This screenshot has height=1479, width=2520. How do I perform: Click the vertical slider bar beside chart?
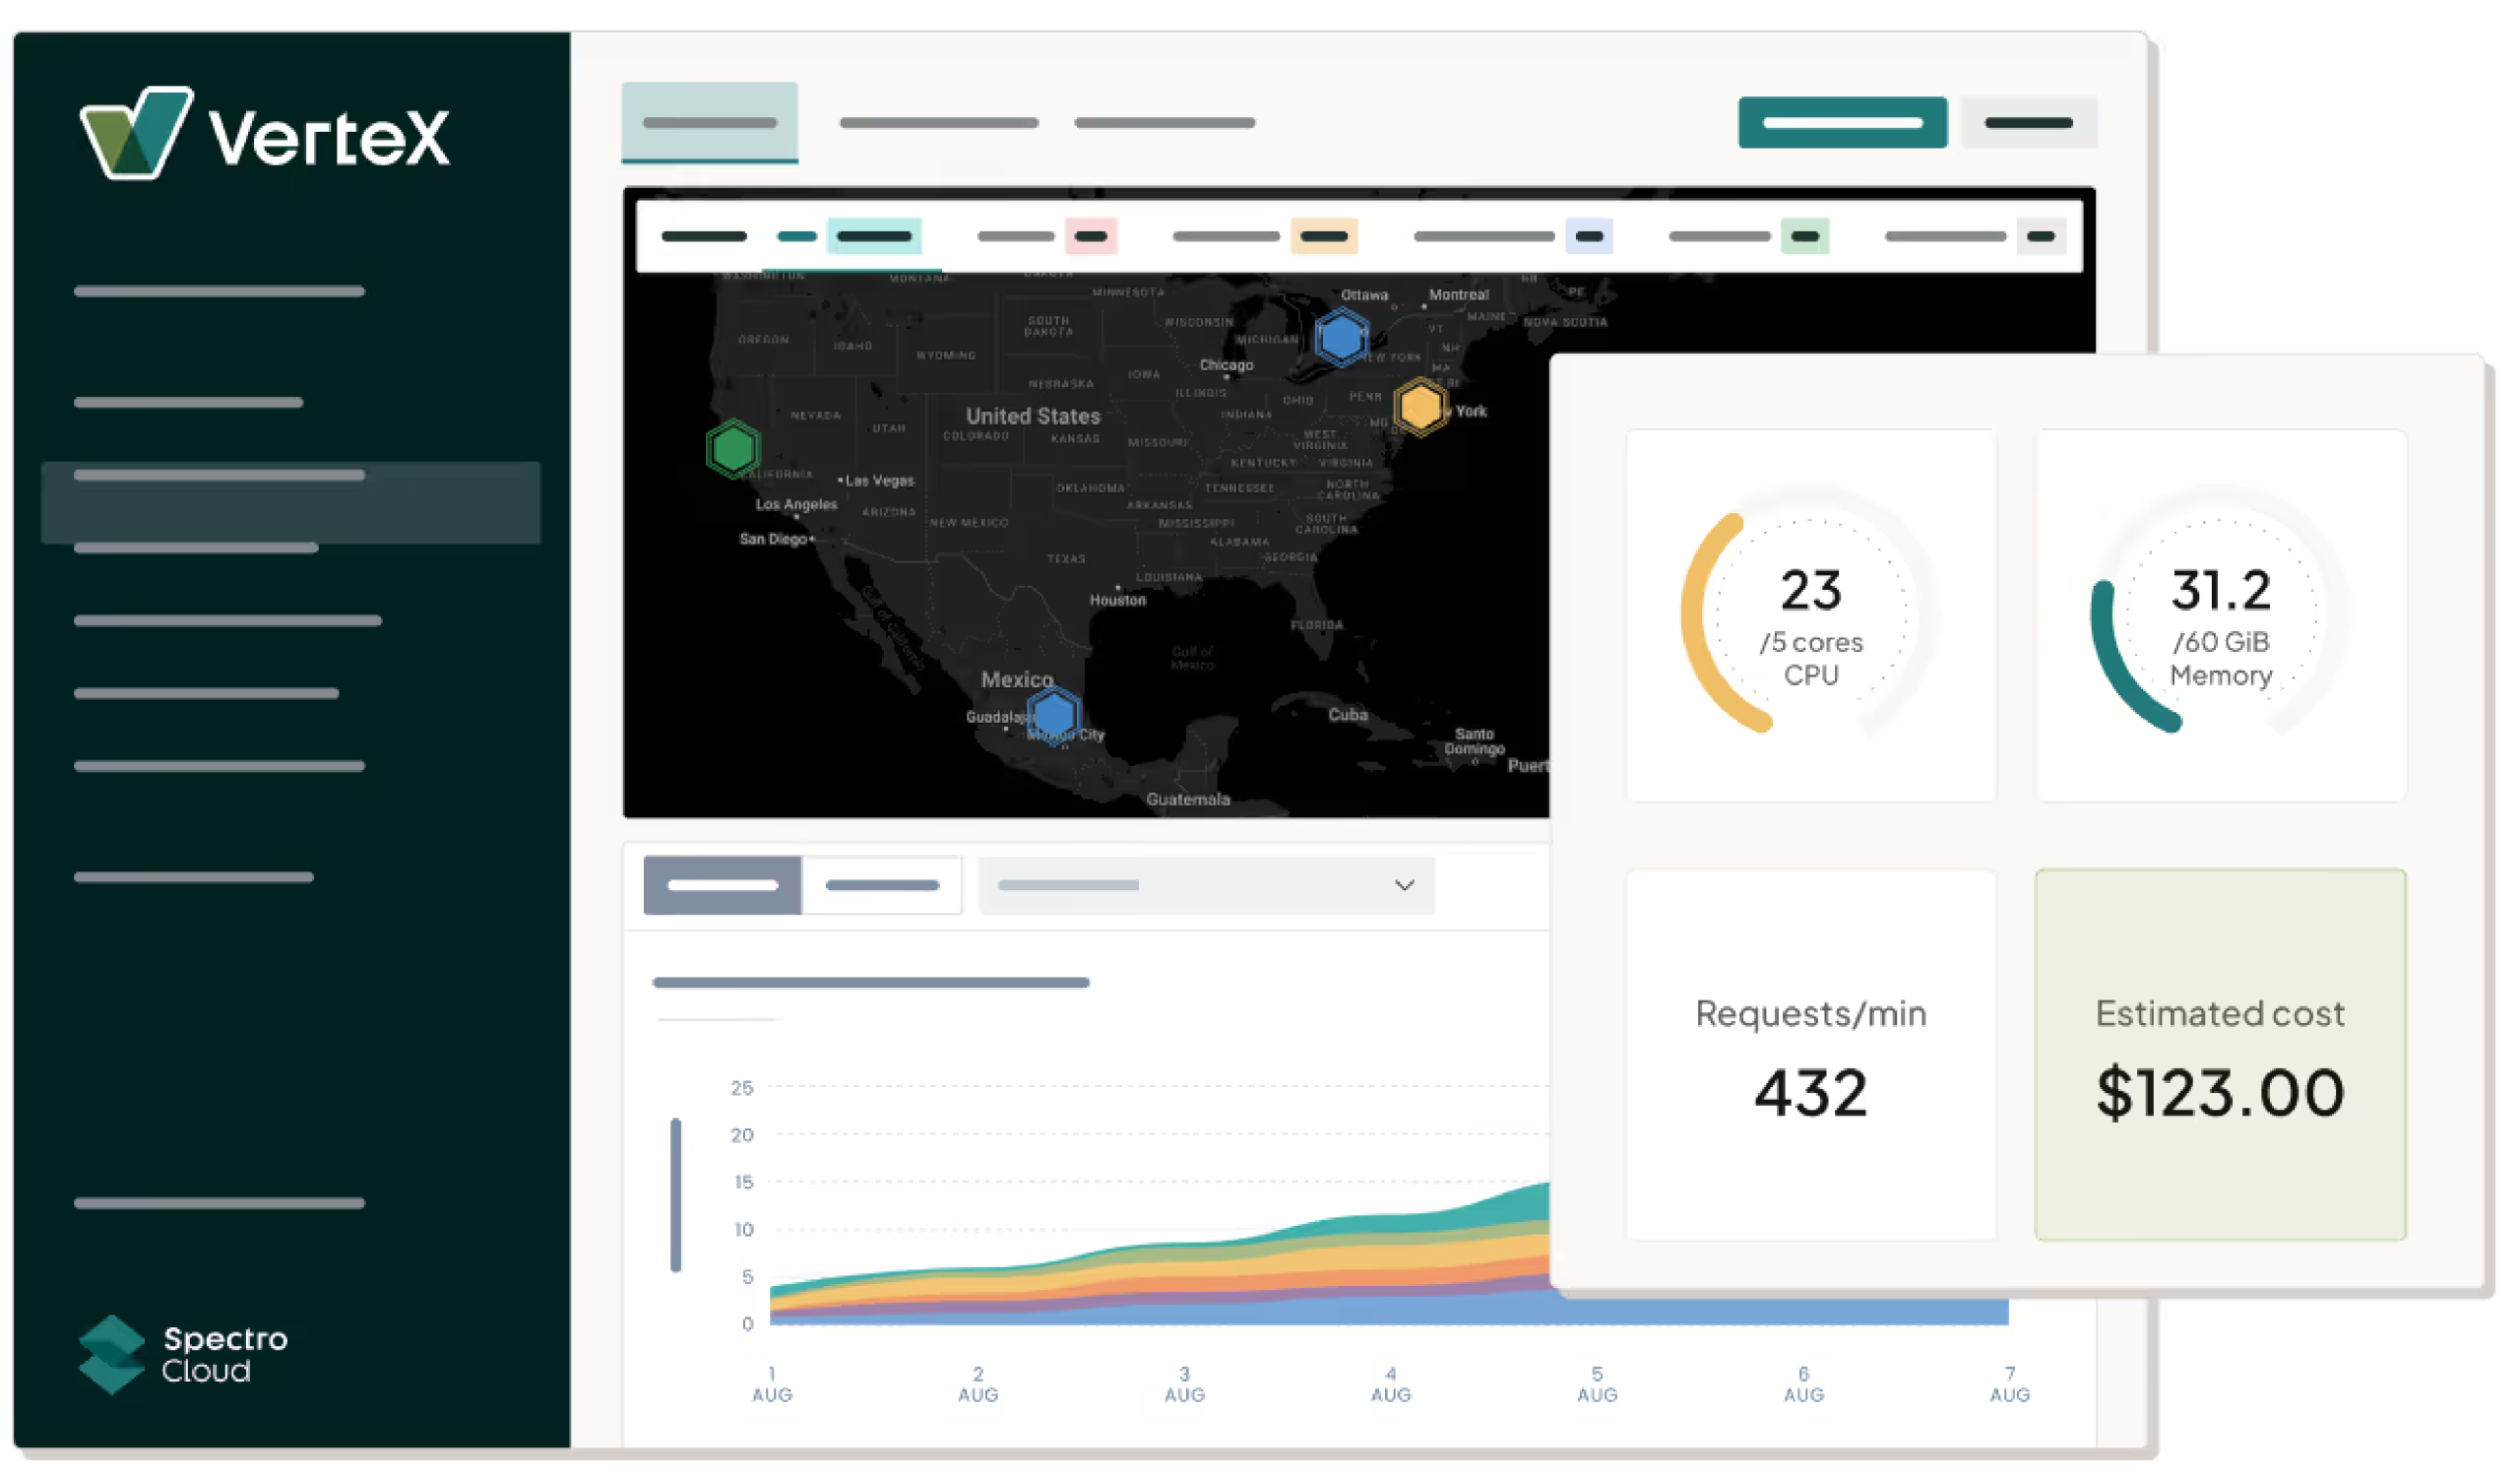pos(676,1195)
